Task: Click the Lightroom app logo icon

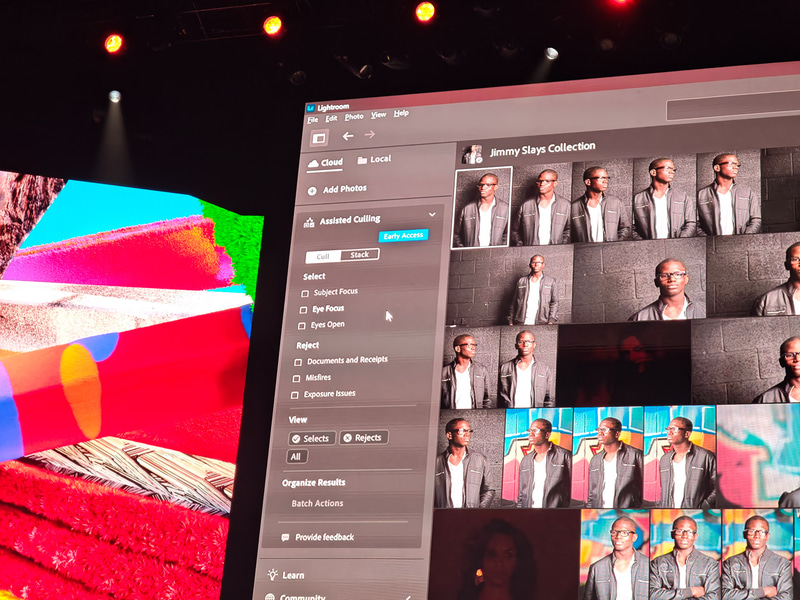Action: [310, 108]
